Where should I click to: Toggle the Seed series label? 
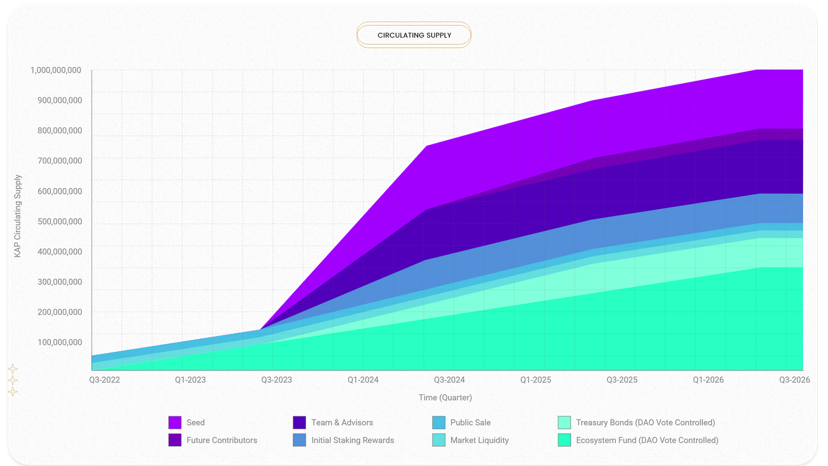click(195, 423)
